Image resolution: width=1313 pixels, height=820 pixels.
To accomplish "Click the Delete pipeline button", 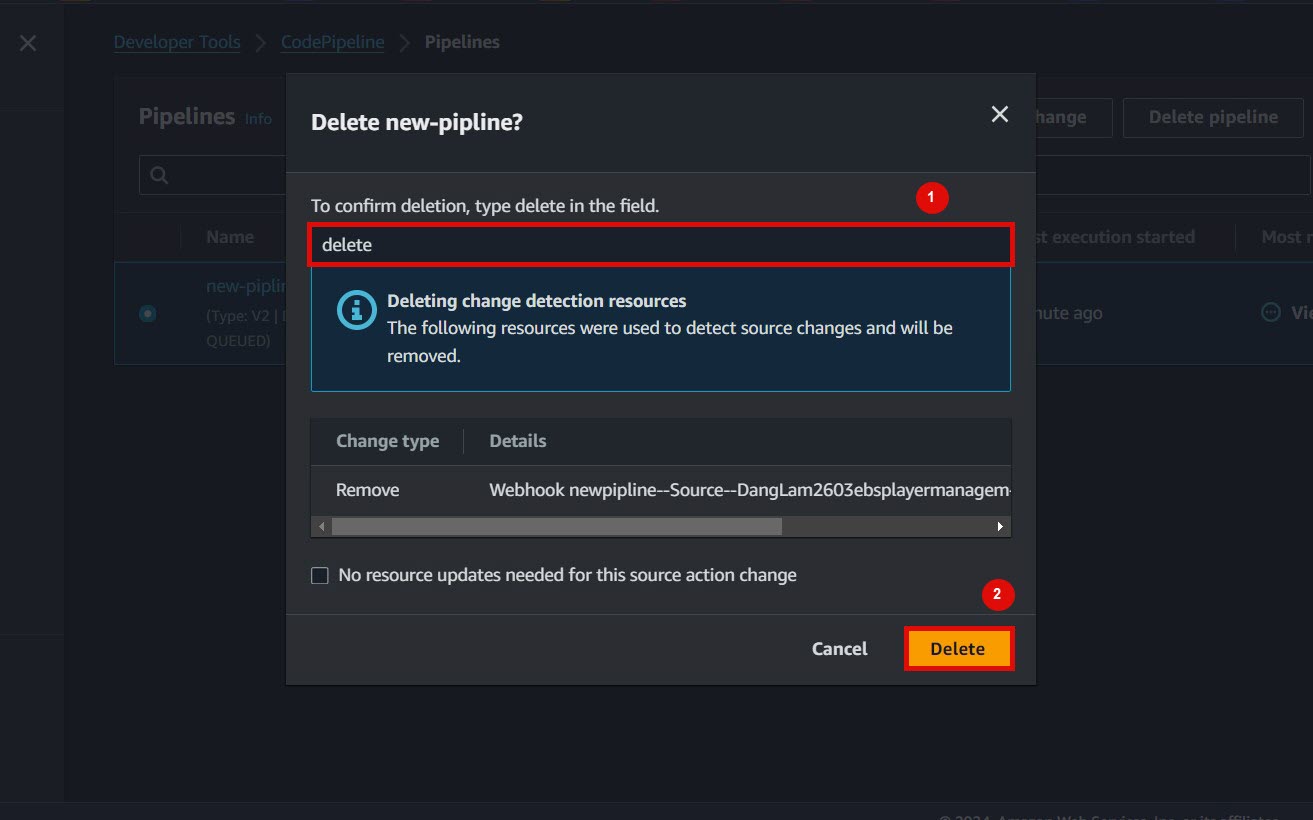I will click(x=1213, y=117).
